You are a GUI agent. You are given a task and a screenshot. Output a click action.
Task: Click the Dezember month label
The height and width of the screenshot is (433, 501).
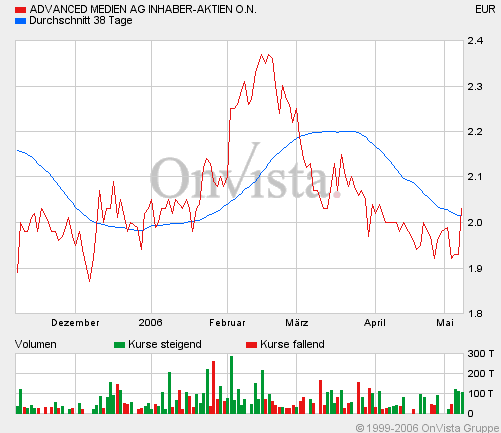tap(75, 323)
